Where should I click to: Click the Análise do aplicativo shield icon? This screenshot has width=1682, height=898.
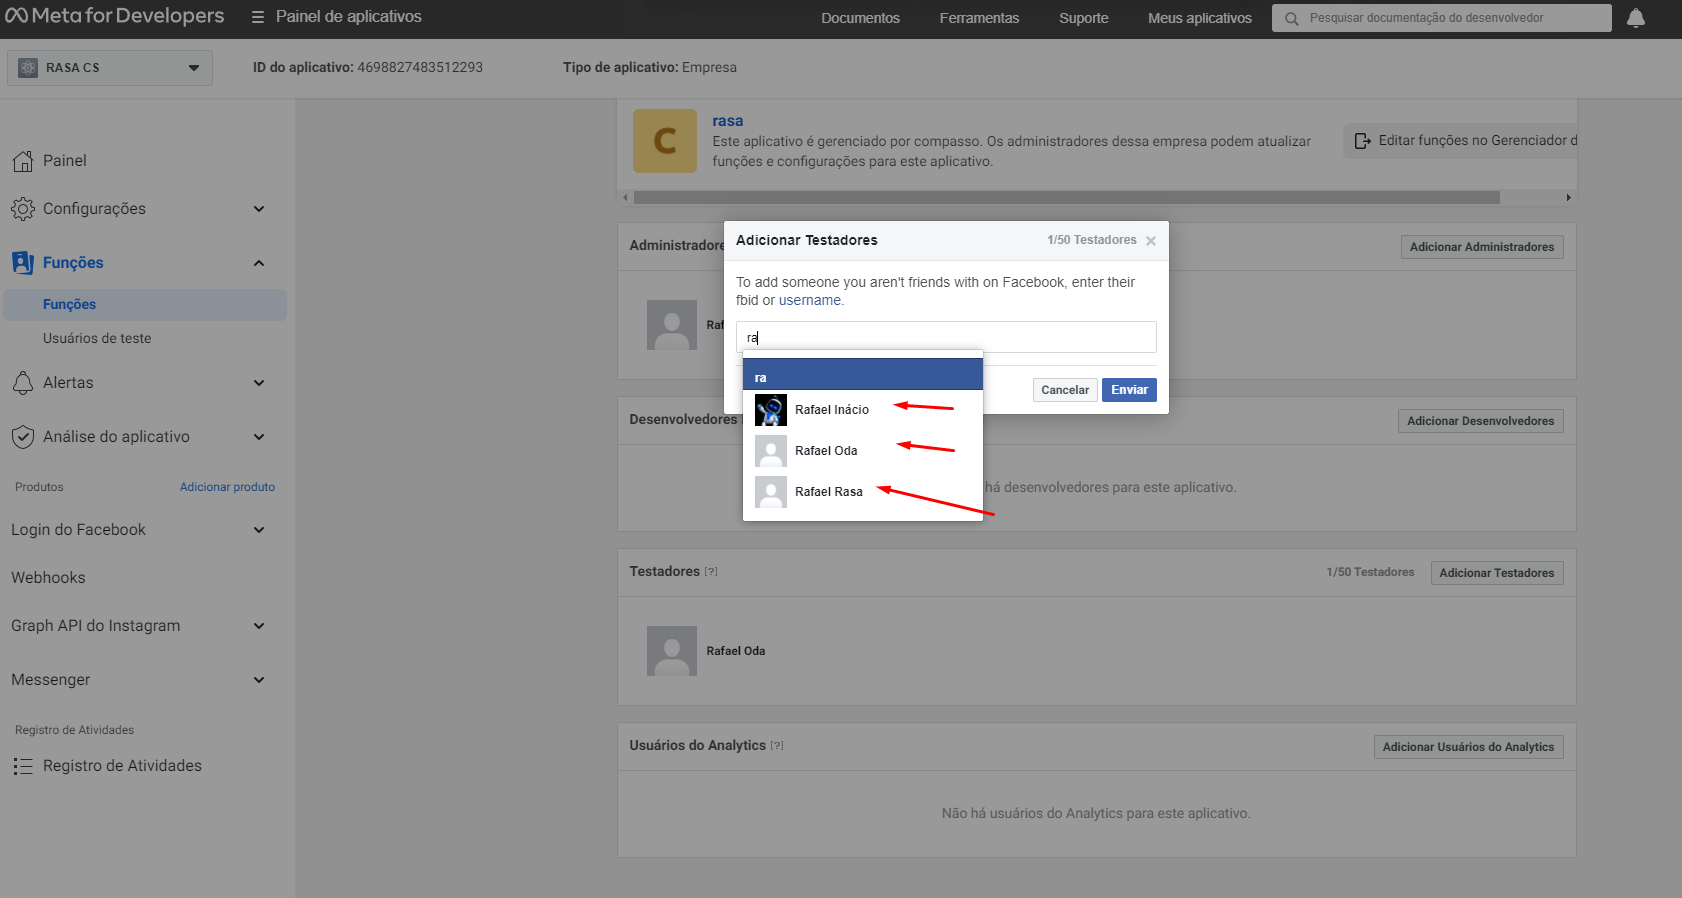pyautogui.click(x=23, y=437)
